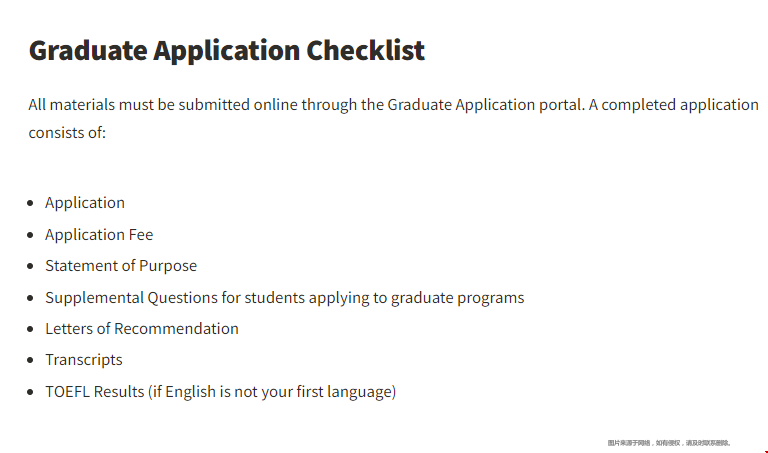Click the Transcripts list item

pos(84,360)
